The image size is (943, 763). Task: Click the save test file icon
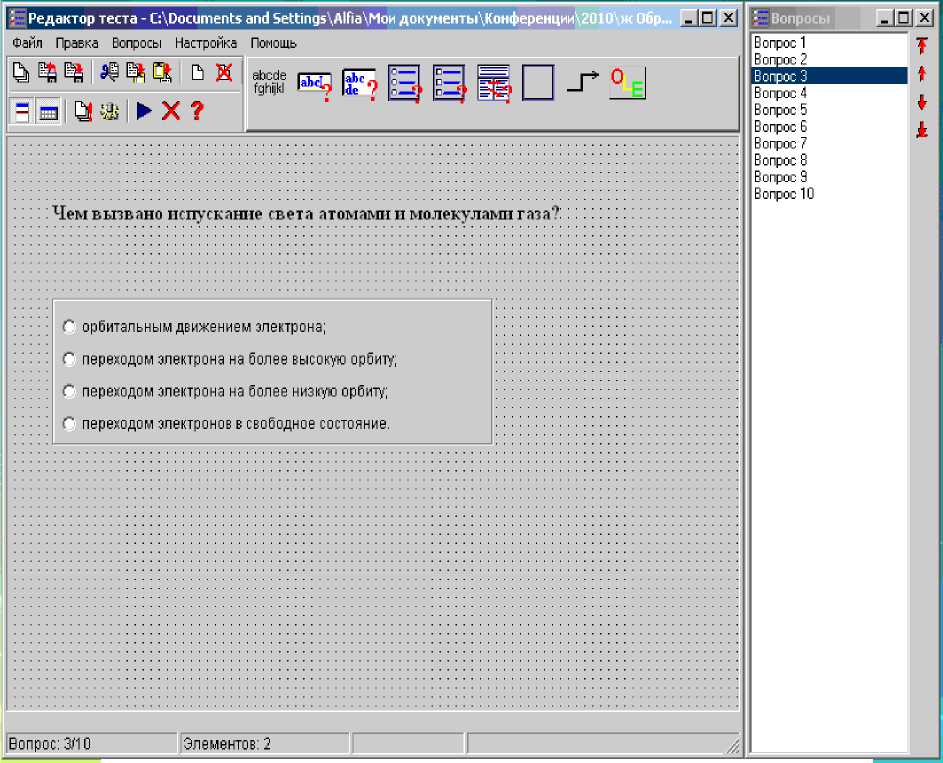coord(74,73)
